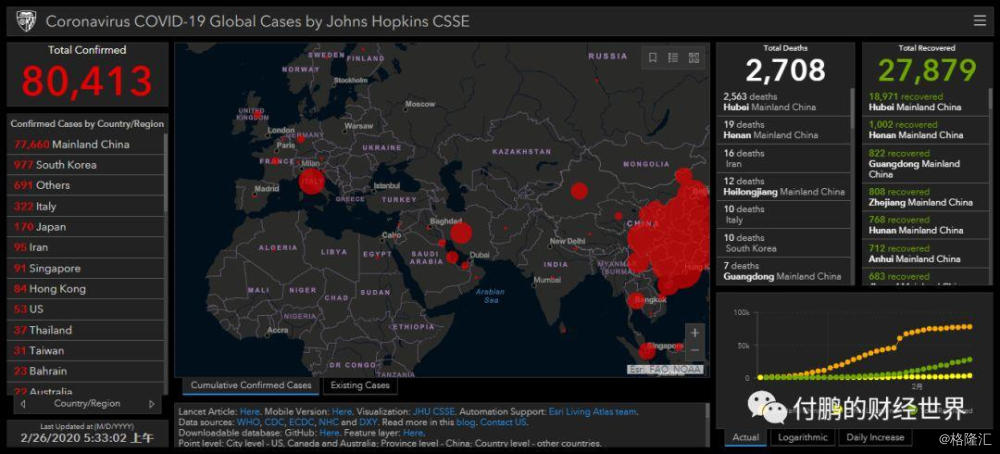Screen dimensions: 1000x454
Task: Open the CDC data source link
Action: 274,422
